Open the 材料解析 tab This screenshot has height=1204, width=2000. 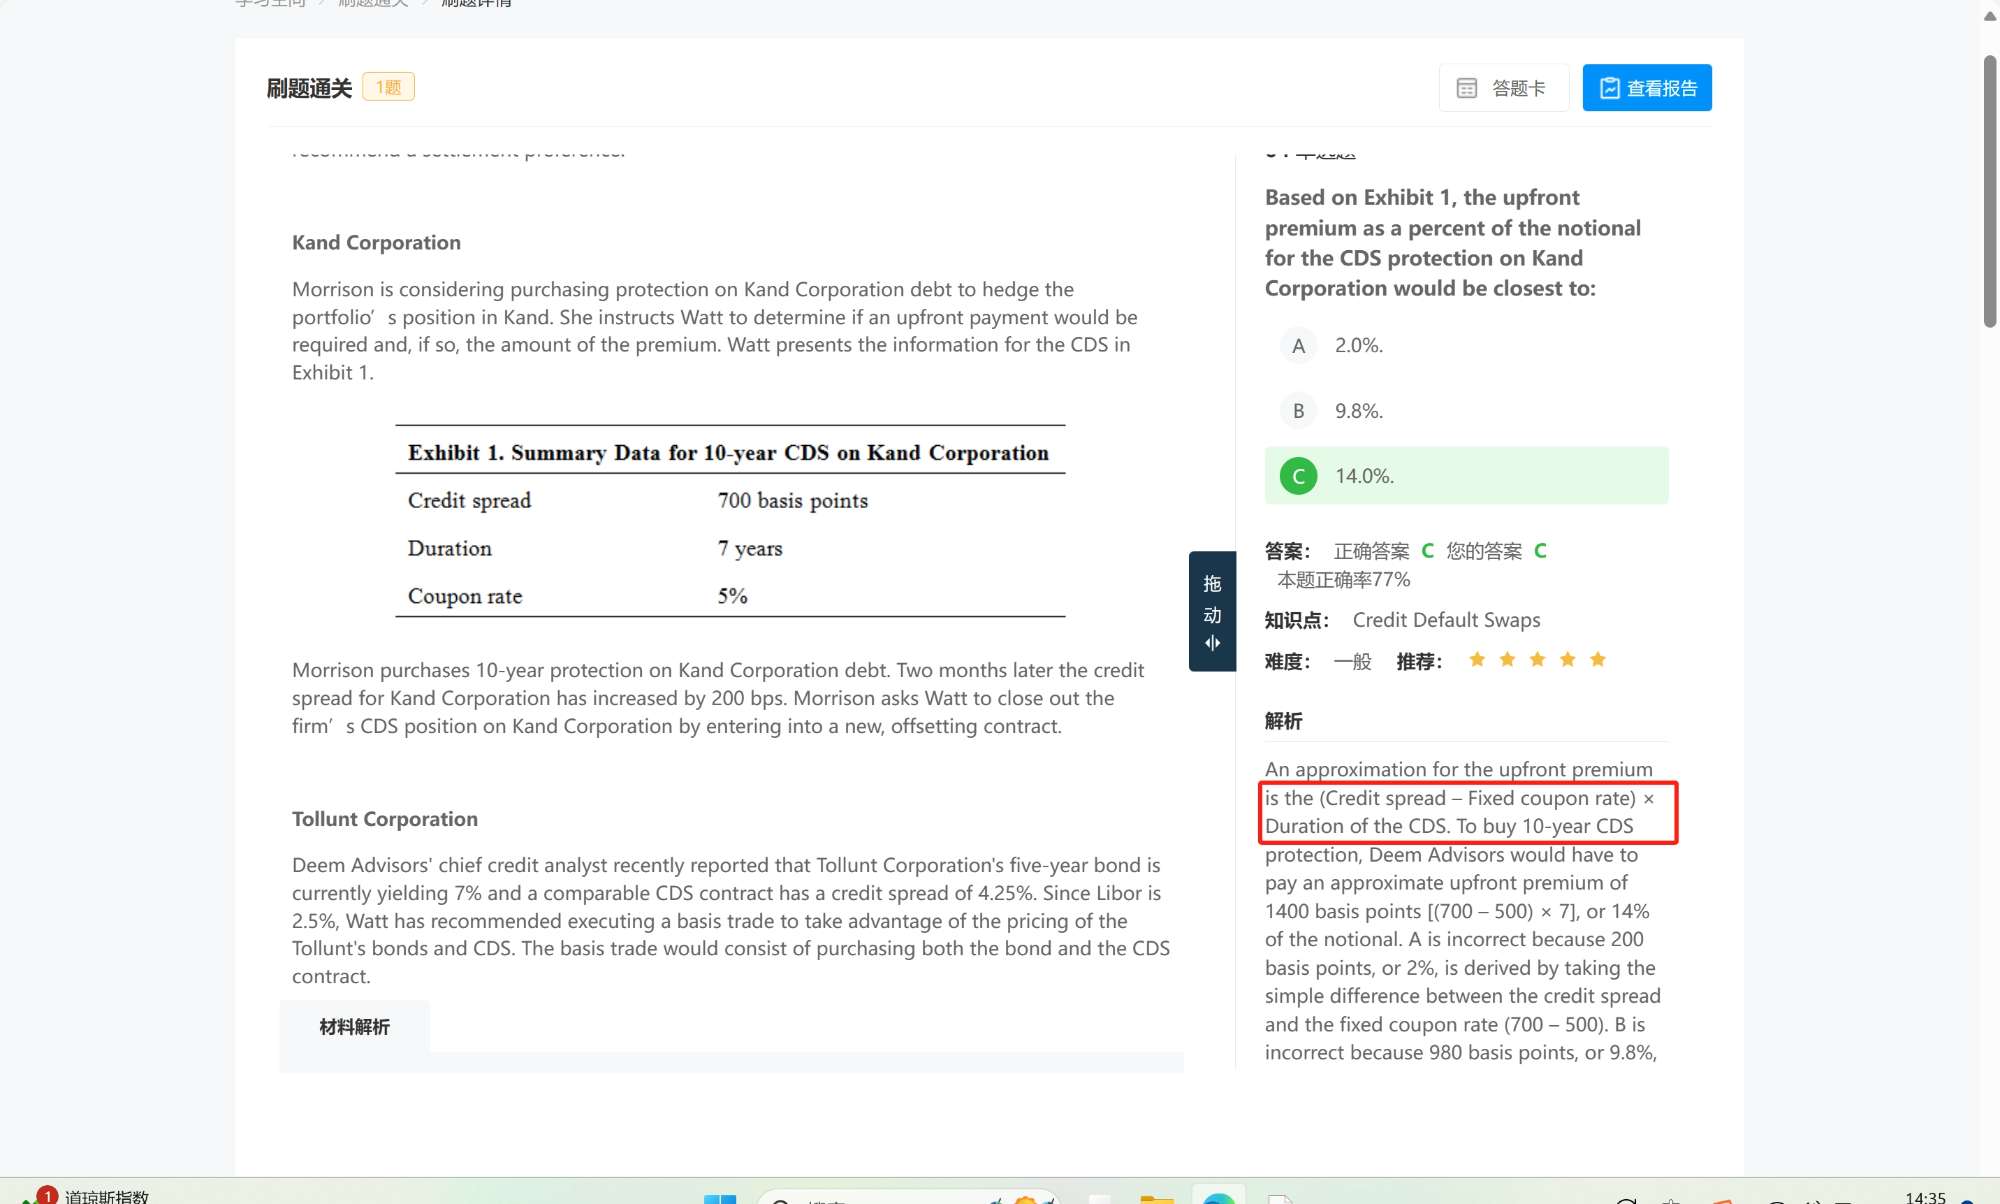tap(354, 1027)
